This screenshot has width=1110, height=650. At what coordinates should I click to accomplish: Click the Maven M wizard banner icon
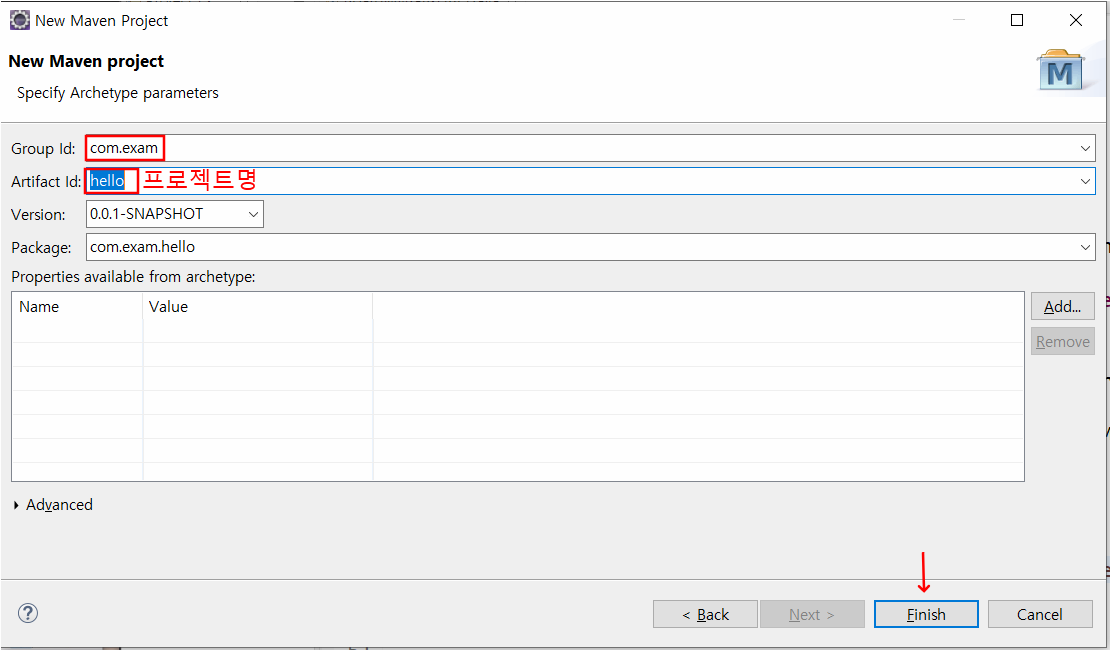coord(1060,70)
